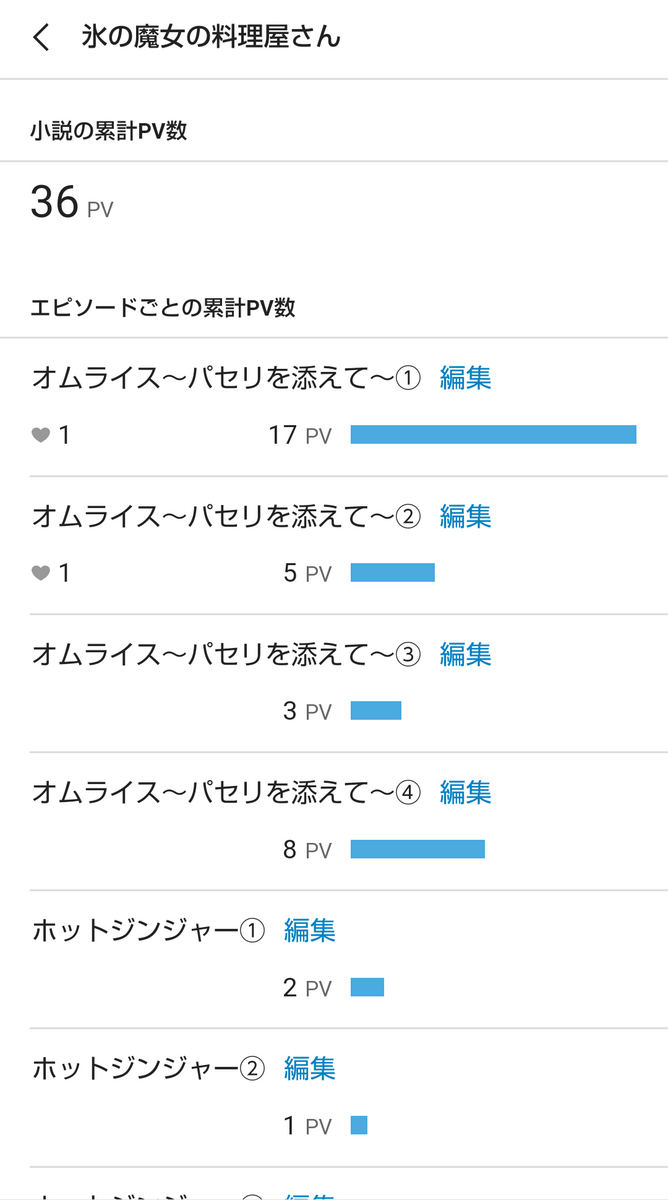Viewport: 668px width, 1200px height.
Task: Select episode title ホットジンジャー②
Action: click(149, 1068)
